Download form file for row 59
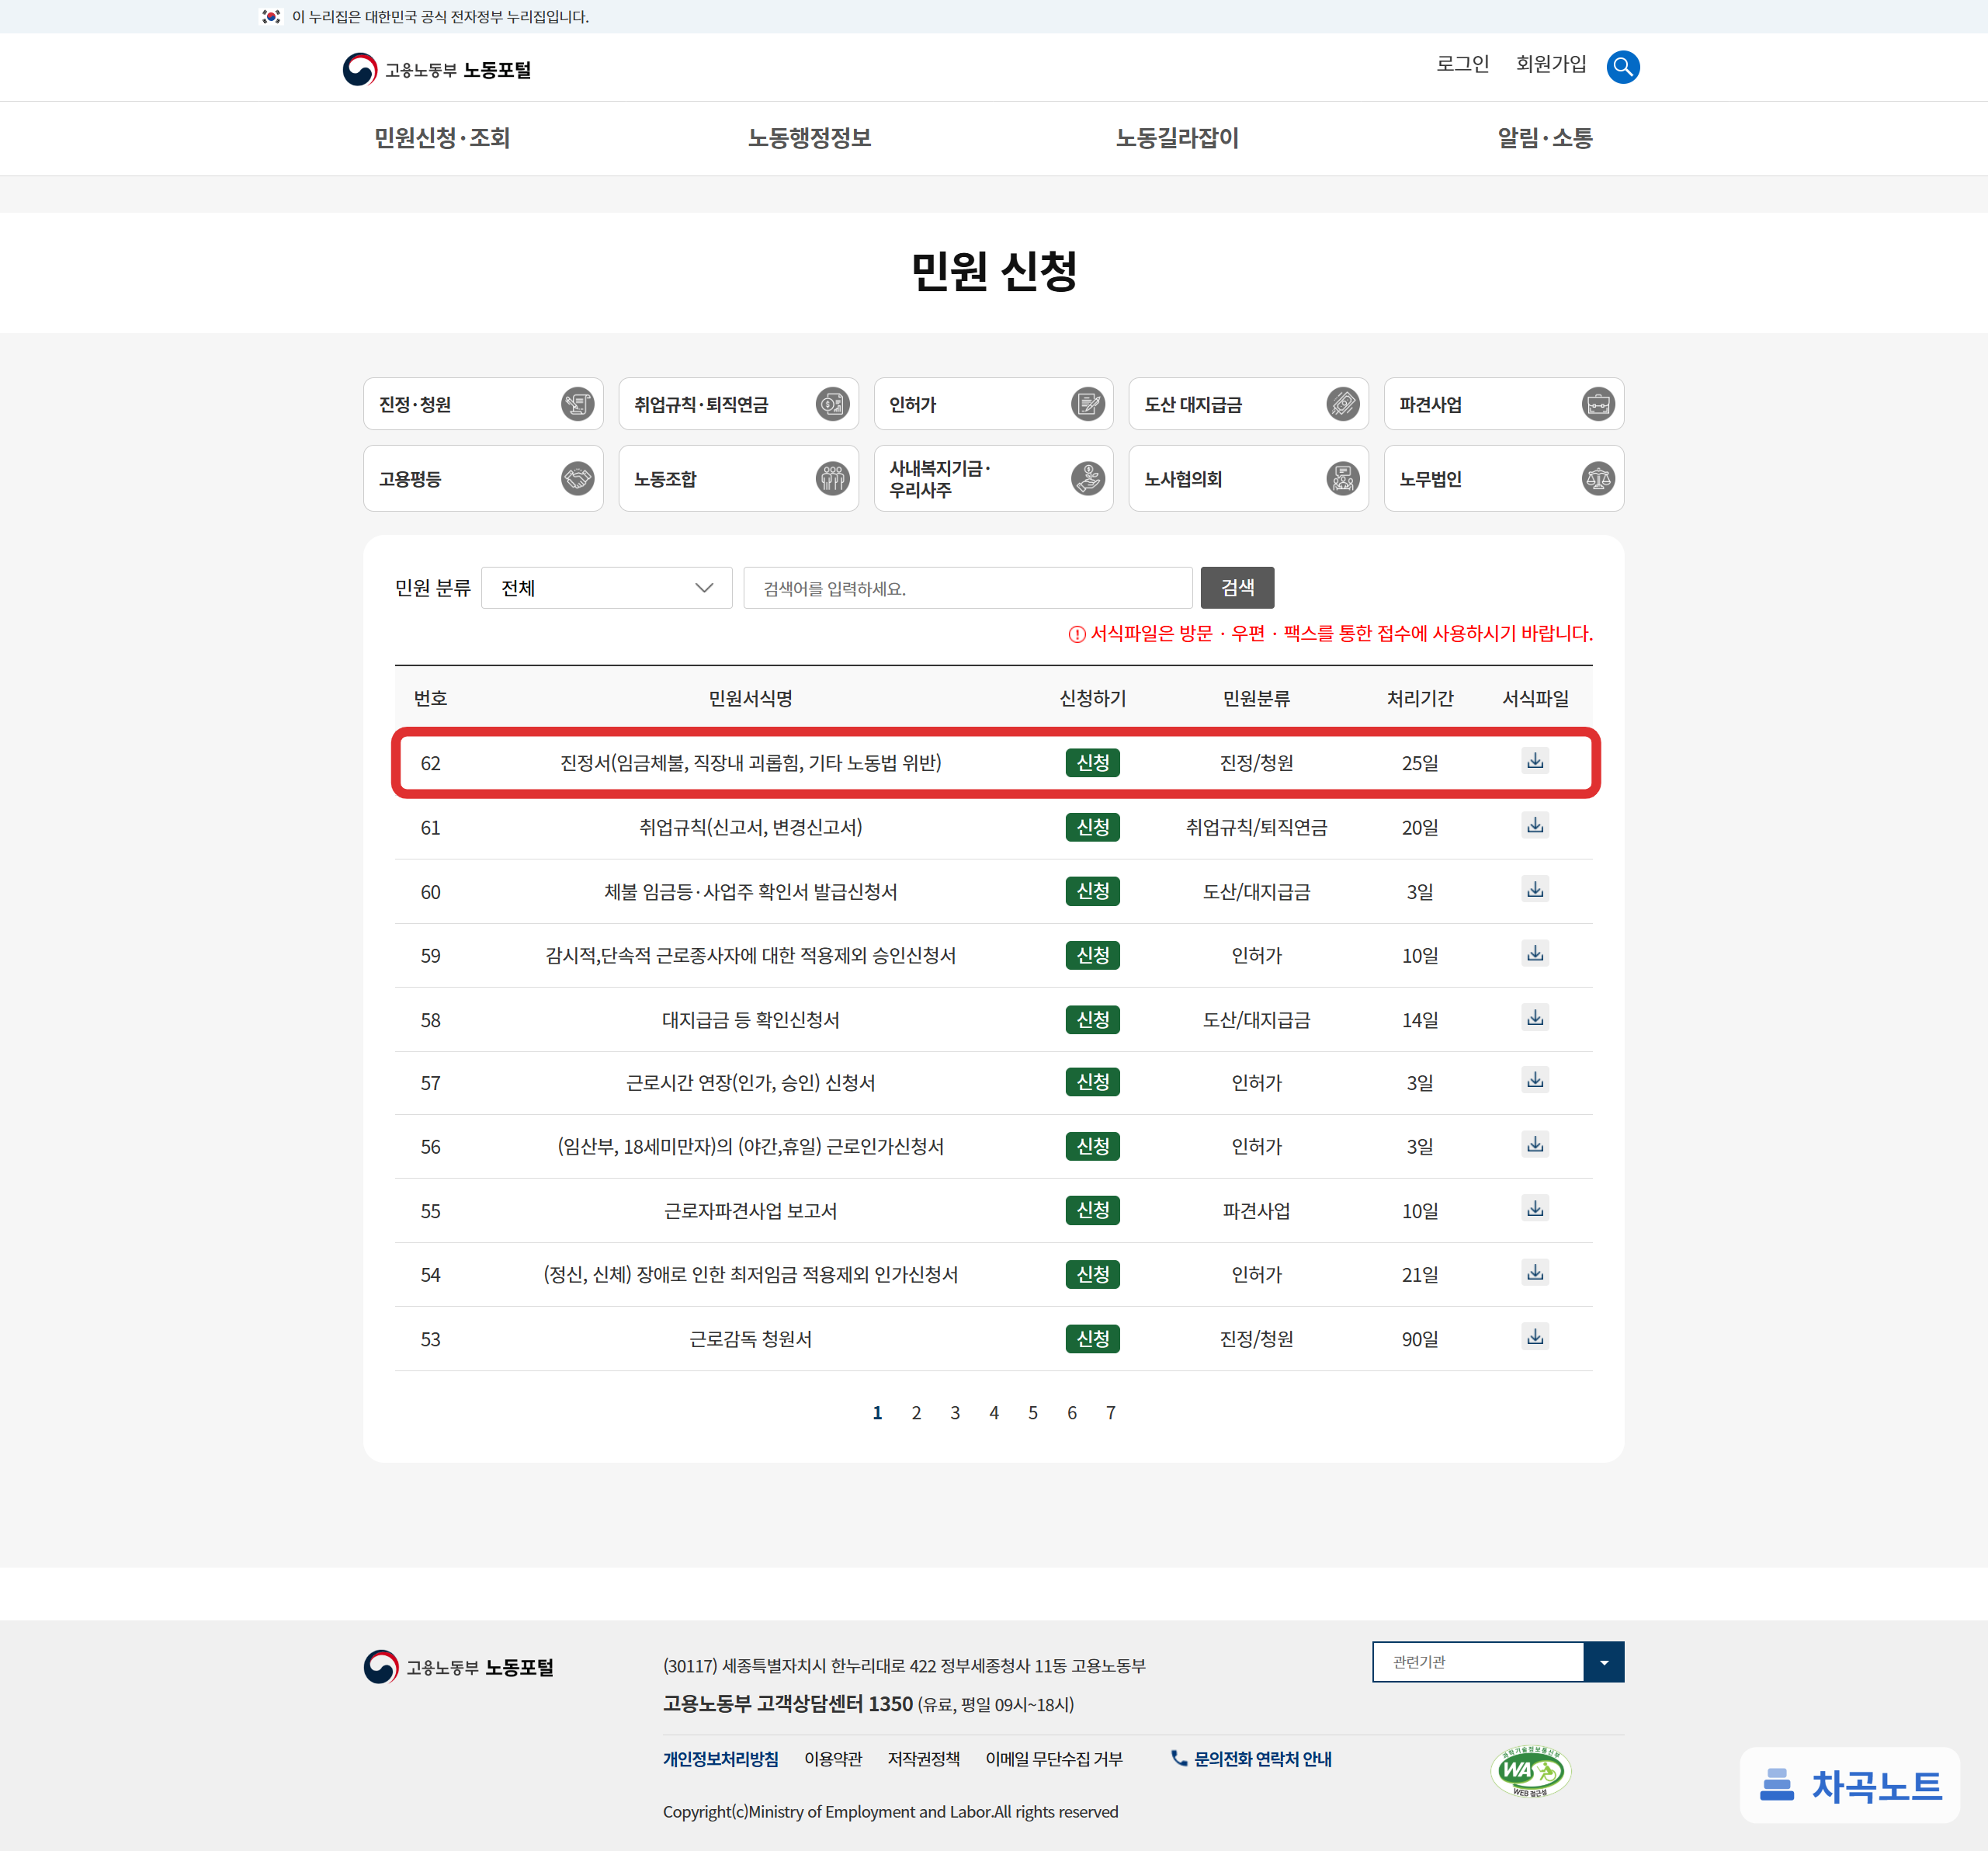 tap(1535, 954)
